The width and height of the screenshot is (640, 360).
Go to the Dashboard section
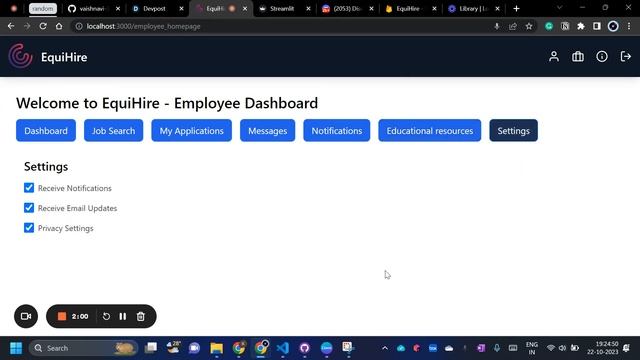46,131
